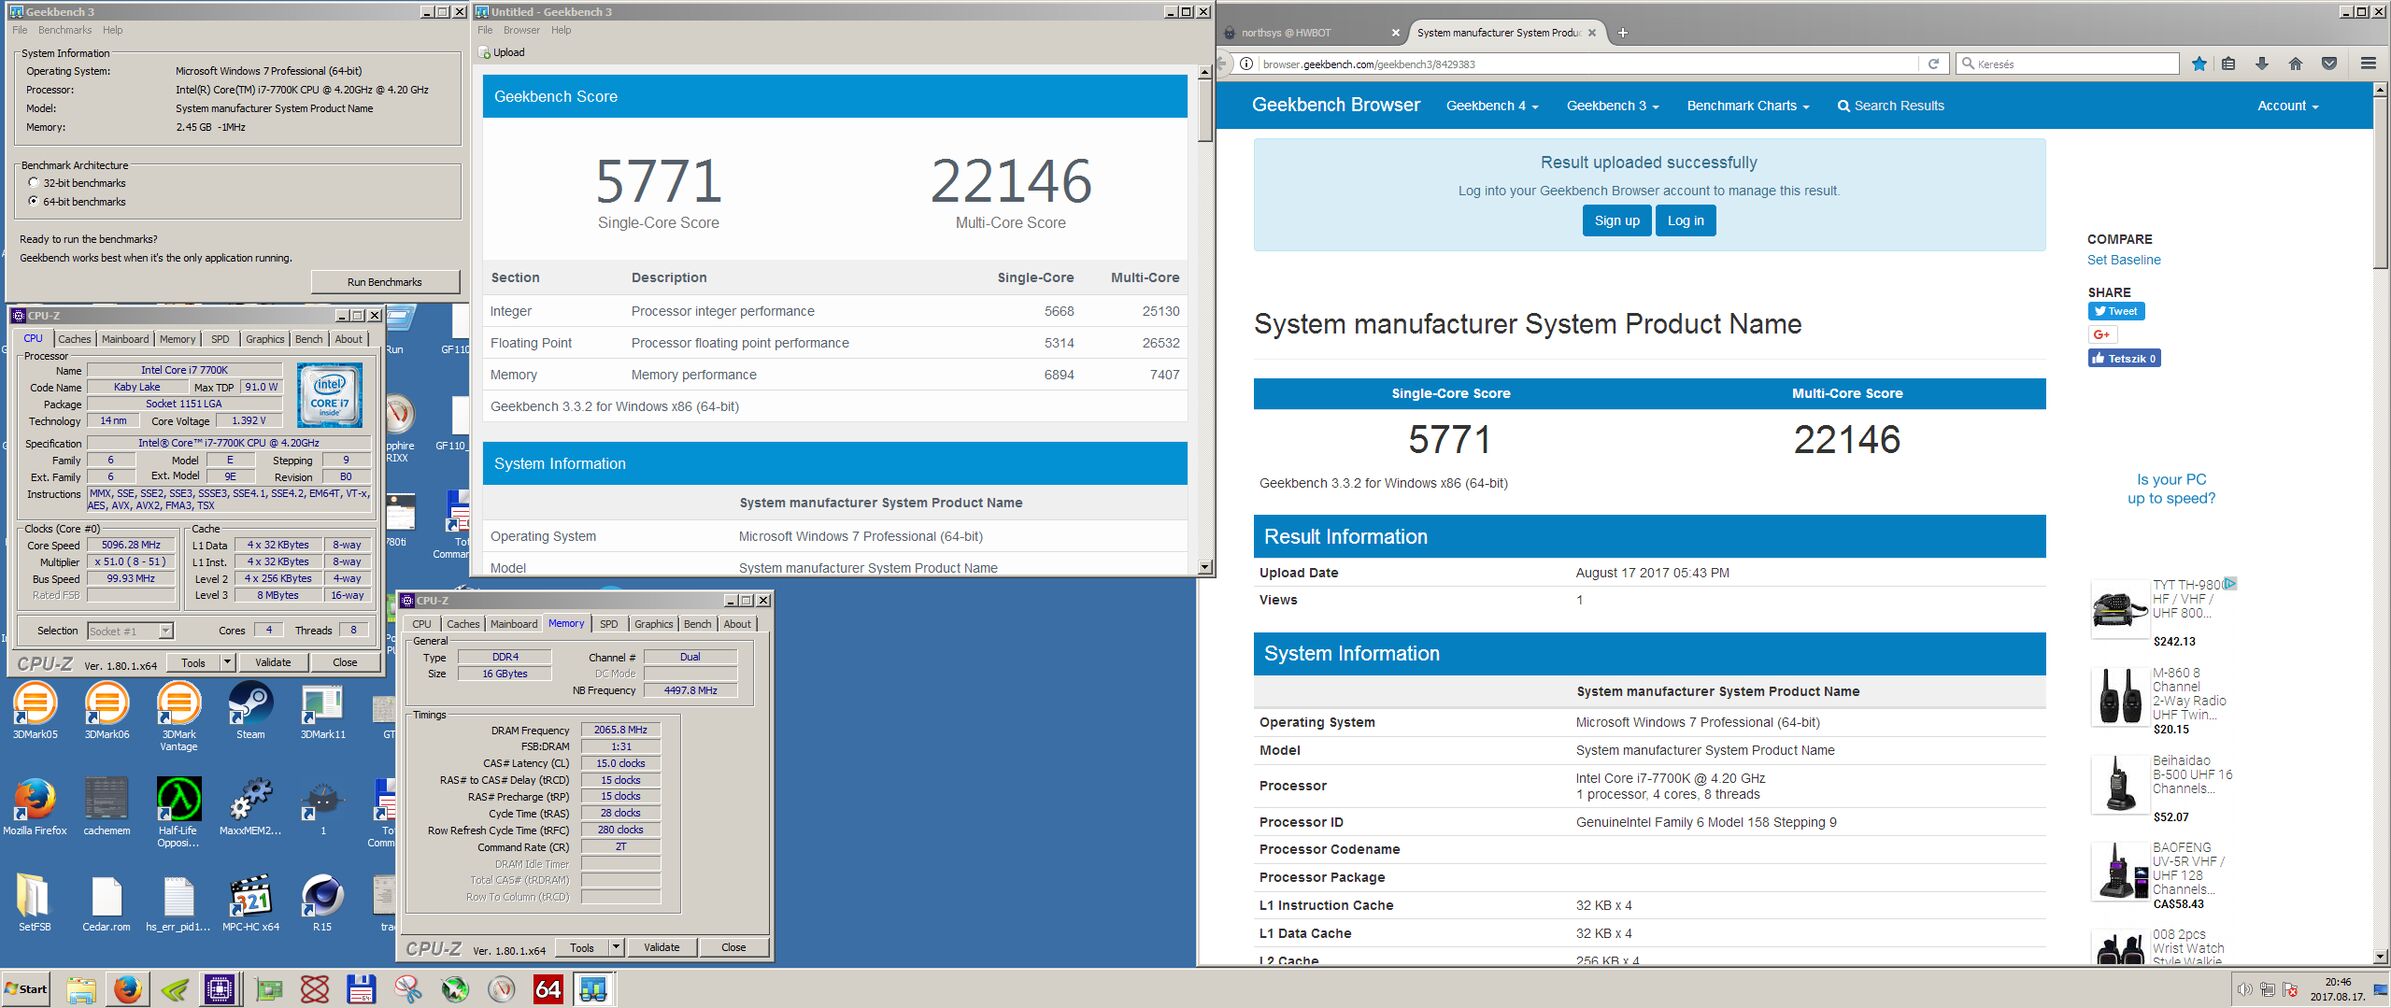Open Tools dropdown arrow in CPU-Z CPU window

tap(227, 662)
